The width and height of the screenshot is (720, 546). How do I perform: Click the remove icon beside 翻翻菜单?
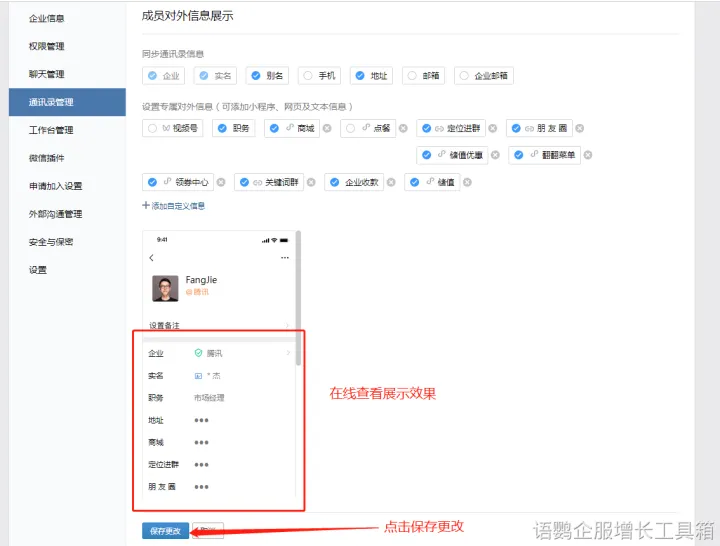pyautogui.click(x=588, y=155)
